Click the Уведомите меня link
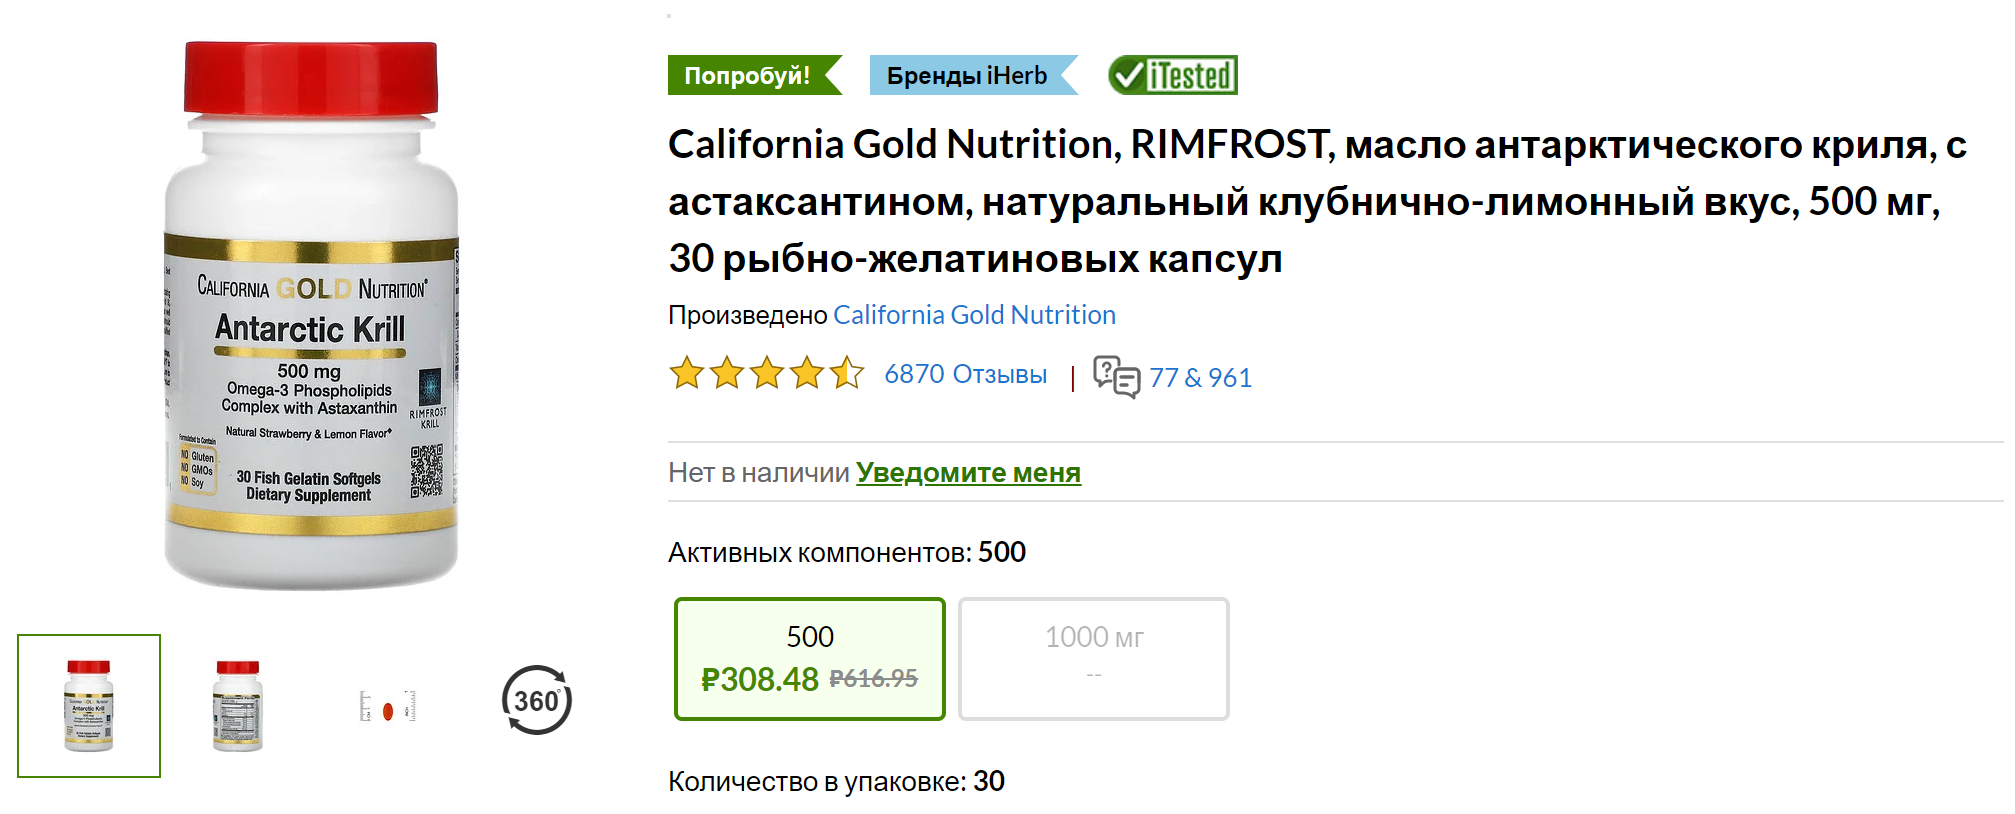 pyautogui.click(x=968, y=472)
